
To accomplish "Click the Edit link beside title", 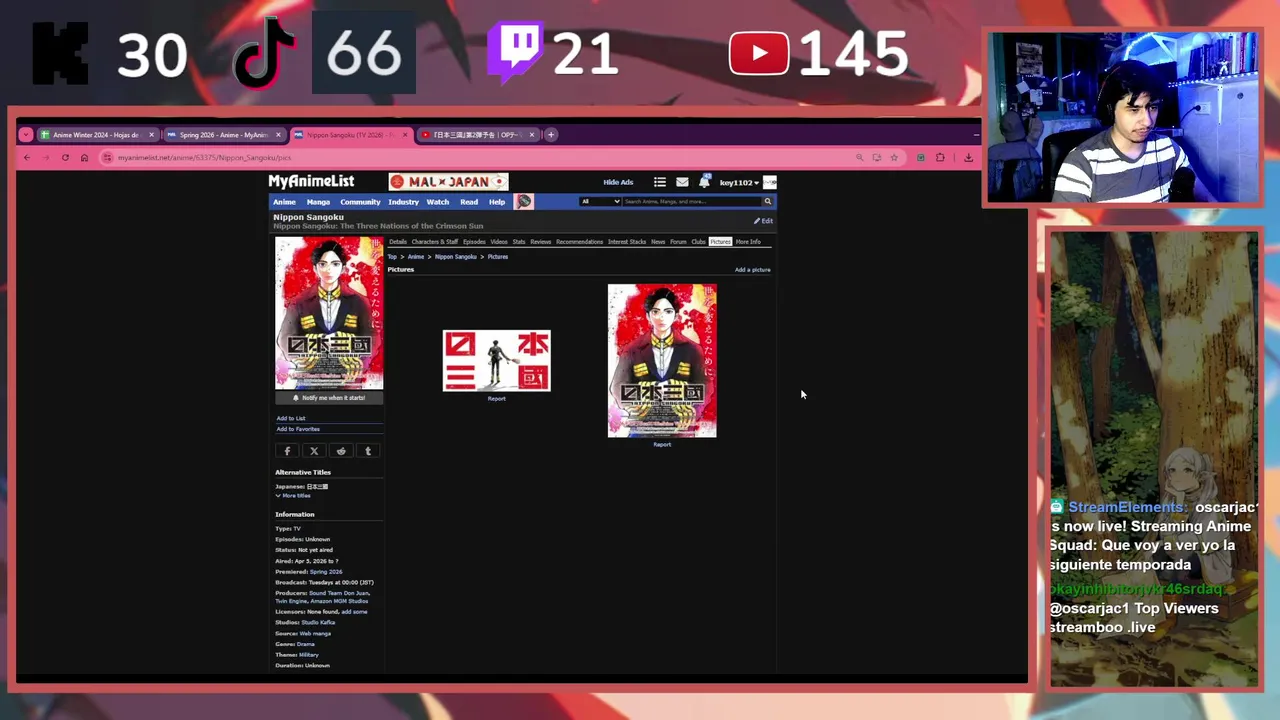I will (764, 221).
